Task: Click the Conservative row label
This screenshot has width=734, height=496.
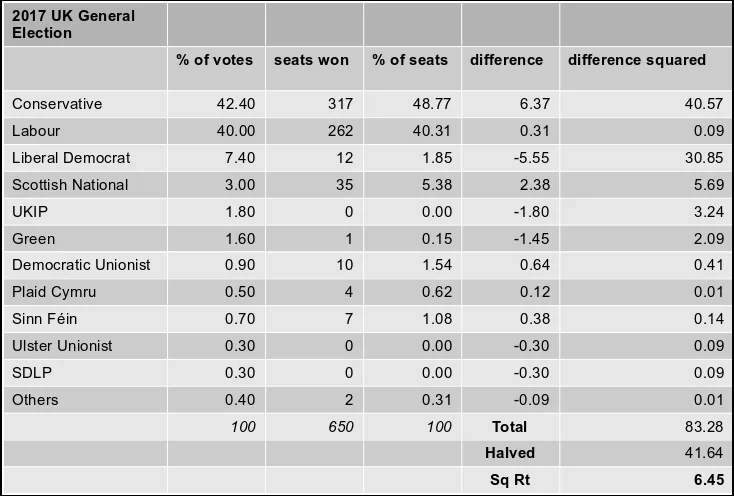Action: click(57, 103)
